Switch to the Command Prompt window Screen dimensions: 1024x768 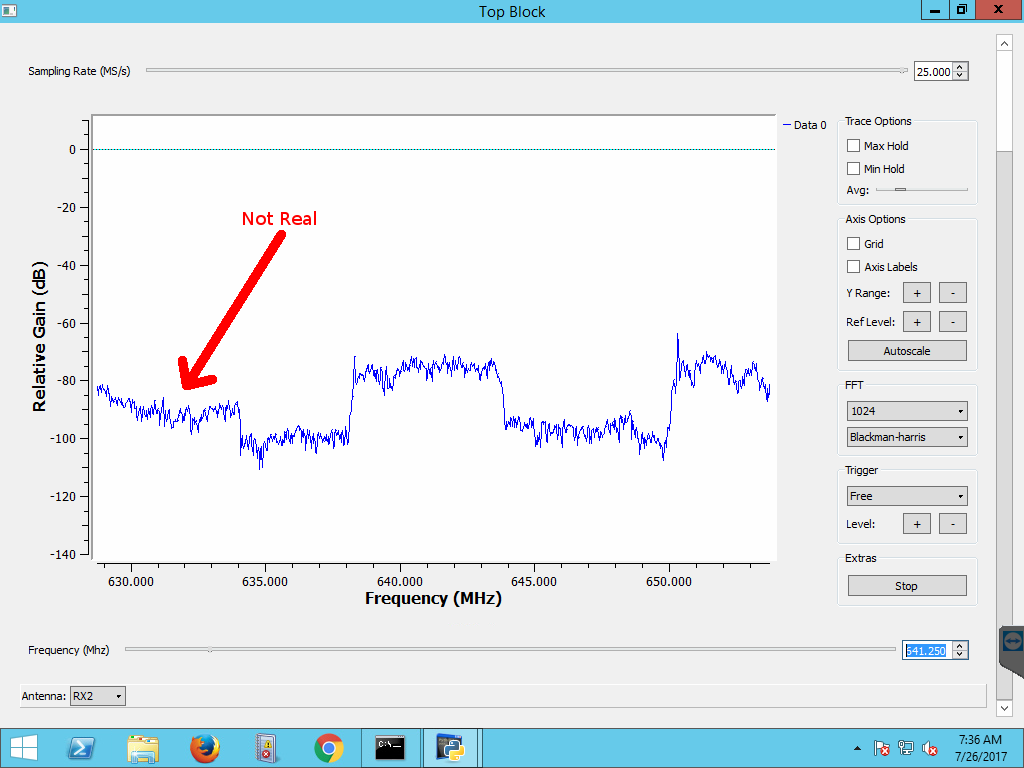(x=390, y=747)
